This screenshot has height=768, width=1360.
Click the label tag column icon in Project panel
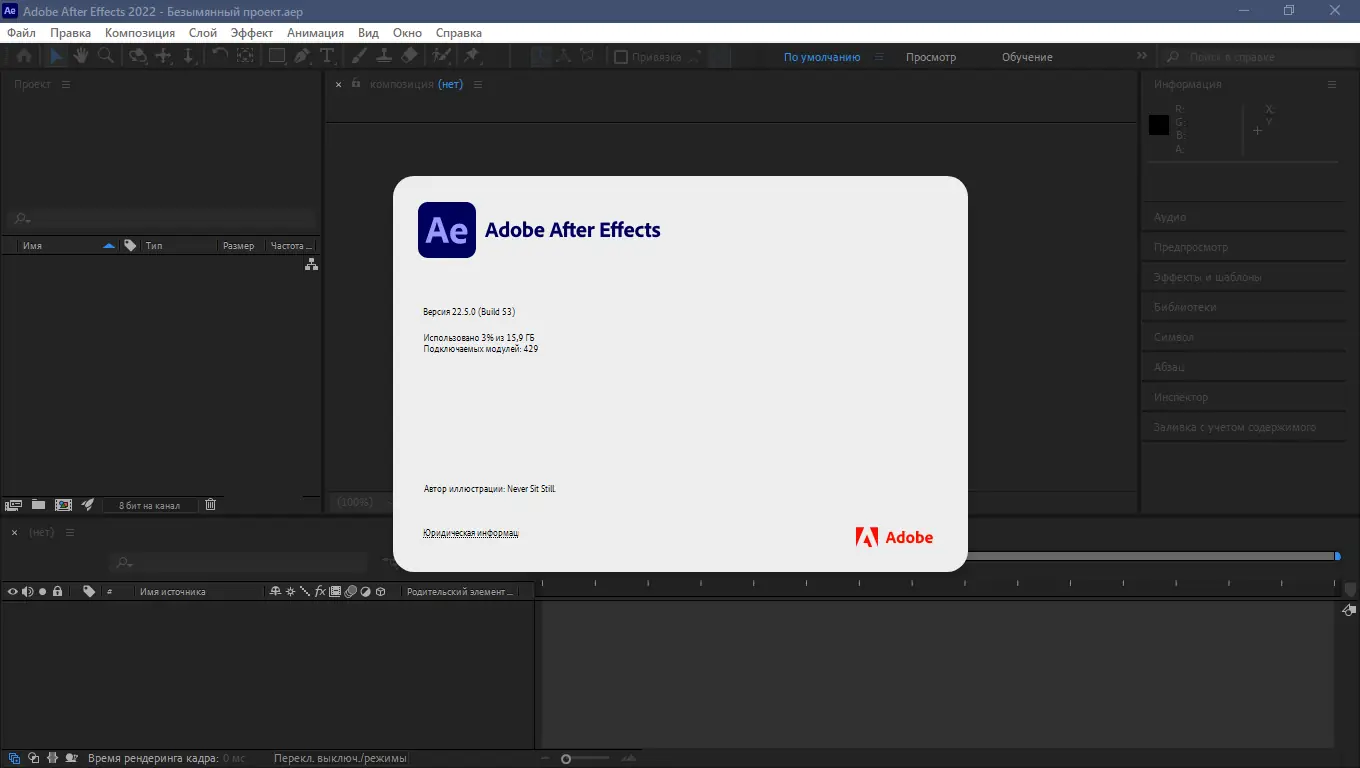coord(130,245)
